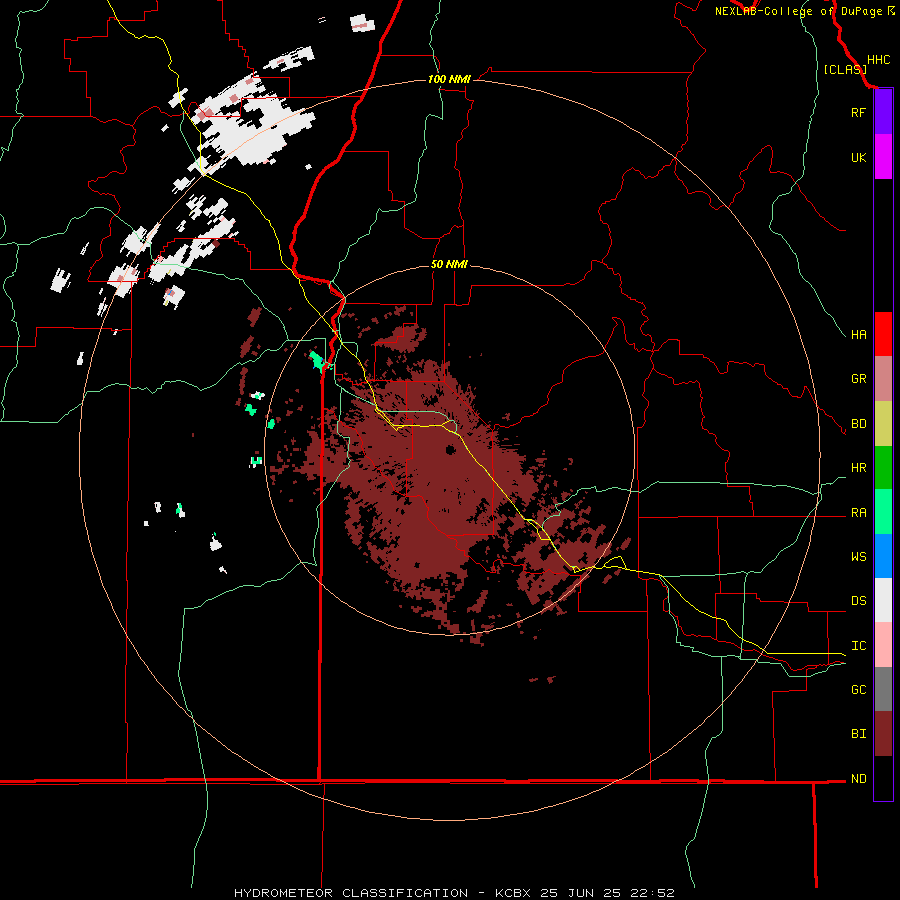Image resolution: width=900 pixels, height=900 pixels.
Task: Click the bright green RA legend swatch
Action: click(883, 512)
